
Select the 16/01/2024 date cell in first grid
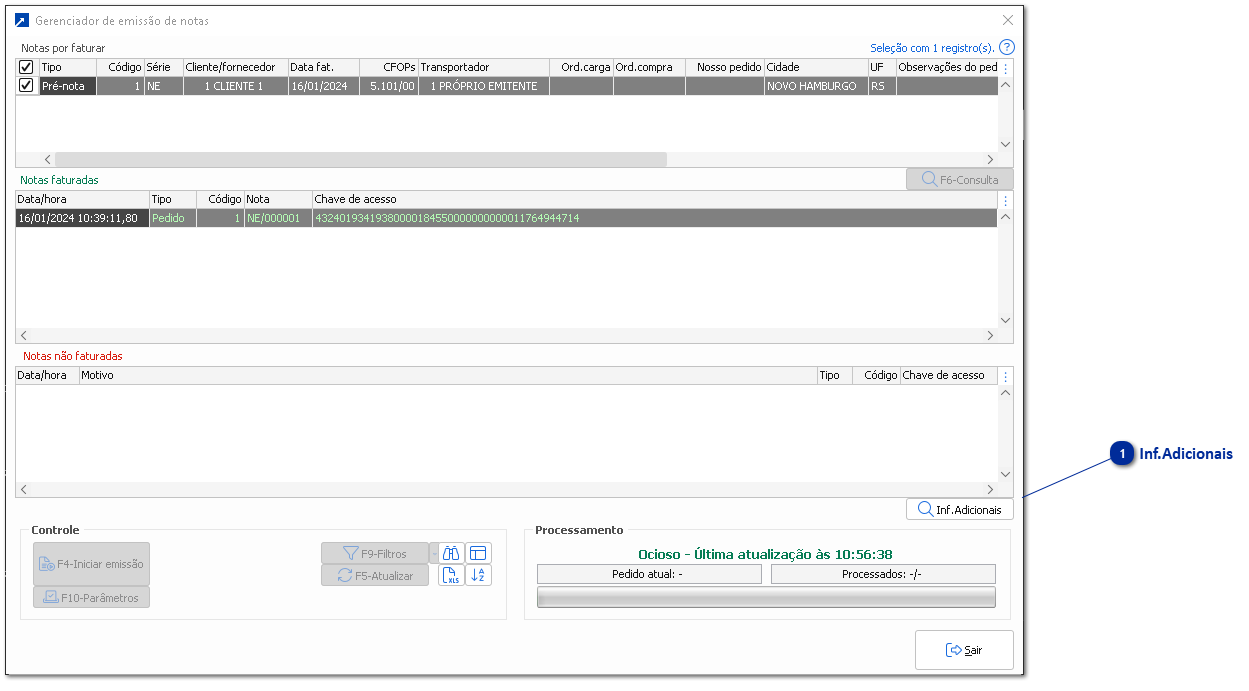pyautogui.click(x=323, y=86)
